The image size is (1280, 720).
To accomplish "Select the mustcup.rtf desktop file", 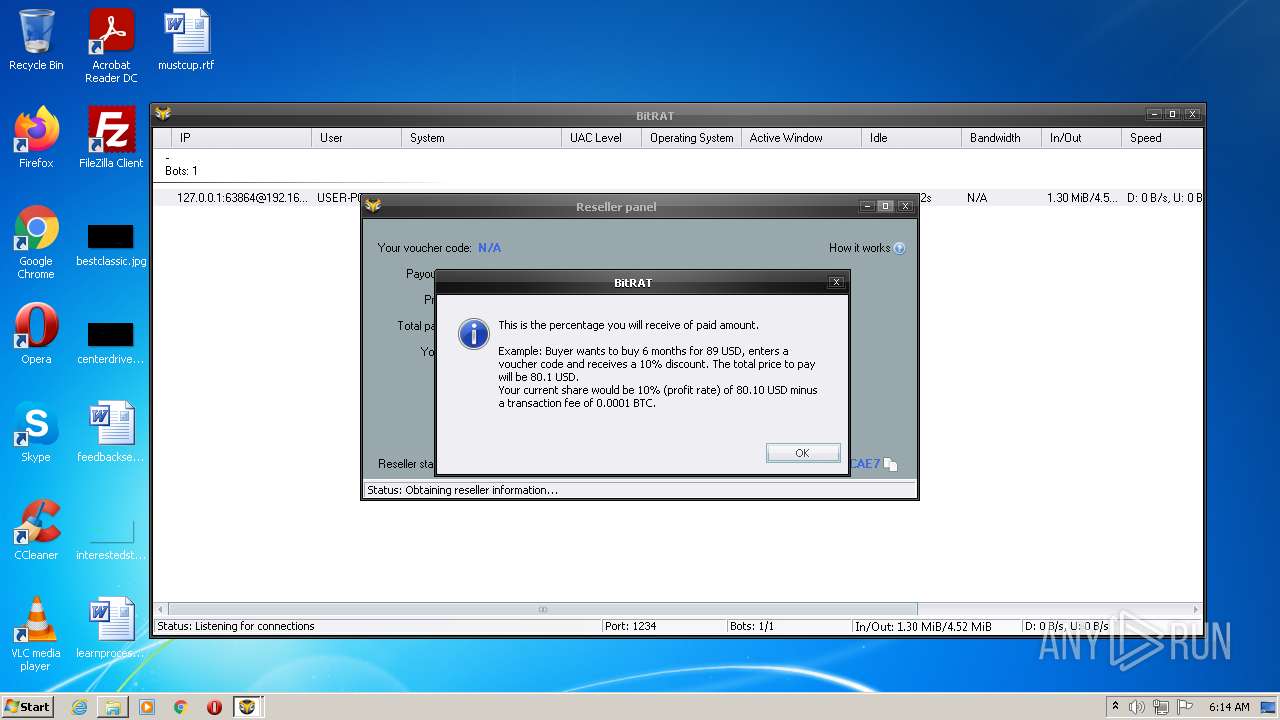I will coord(186,40).
